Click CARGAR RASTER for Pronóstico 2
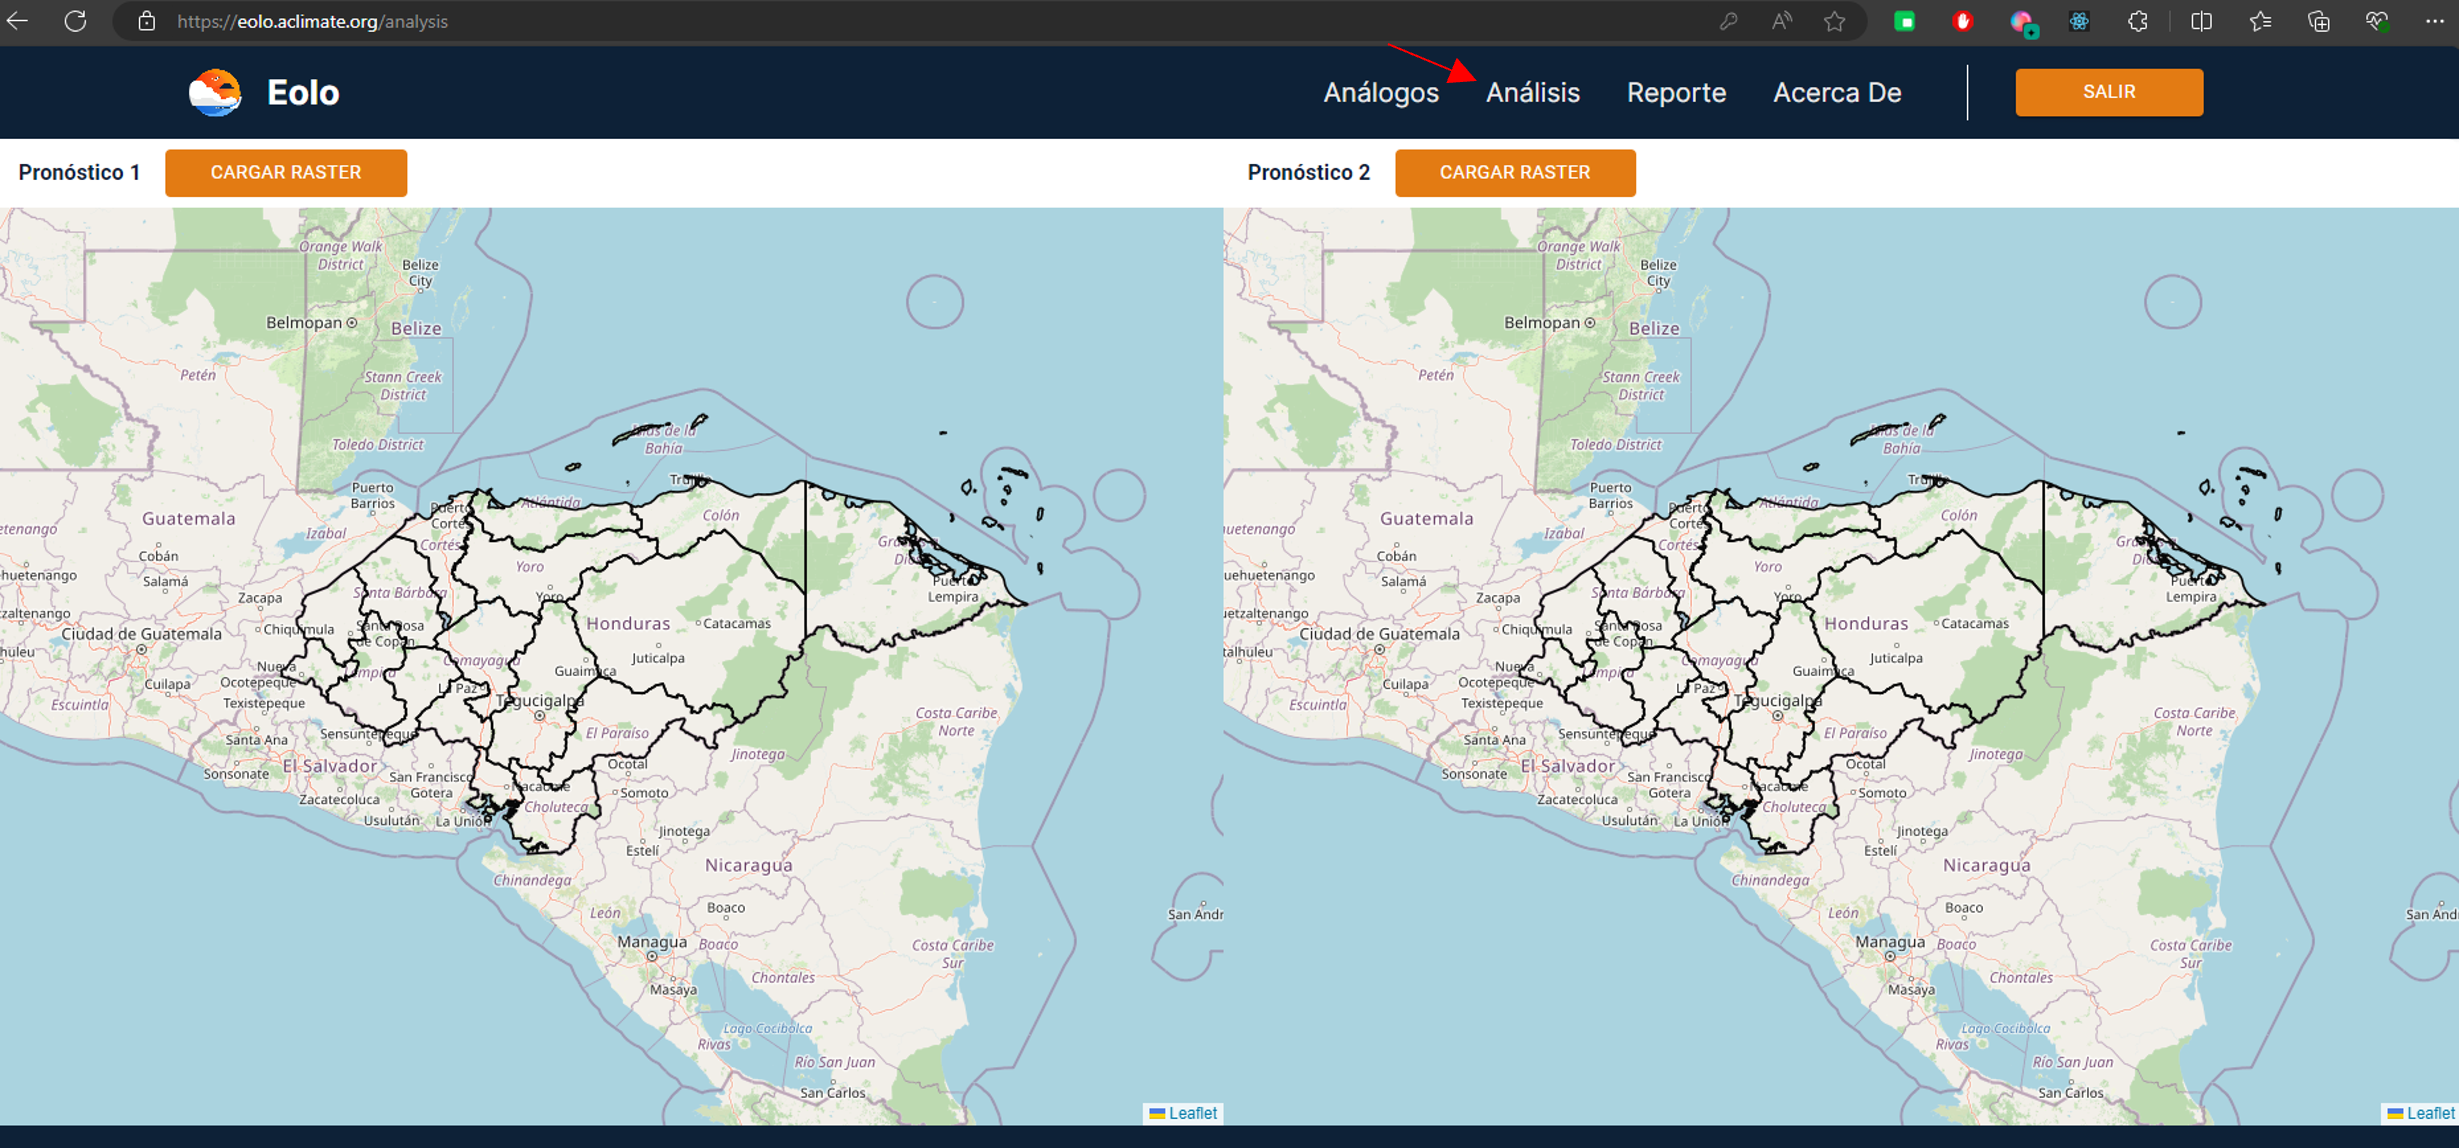 tap(1515, 172)
